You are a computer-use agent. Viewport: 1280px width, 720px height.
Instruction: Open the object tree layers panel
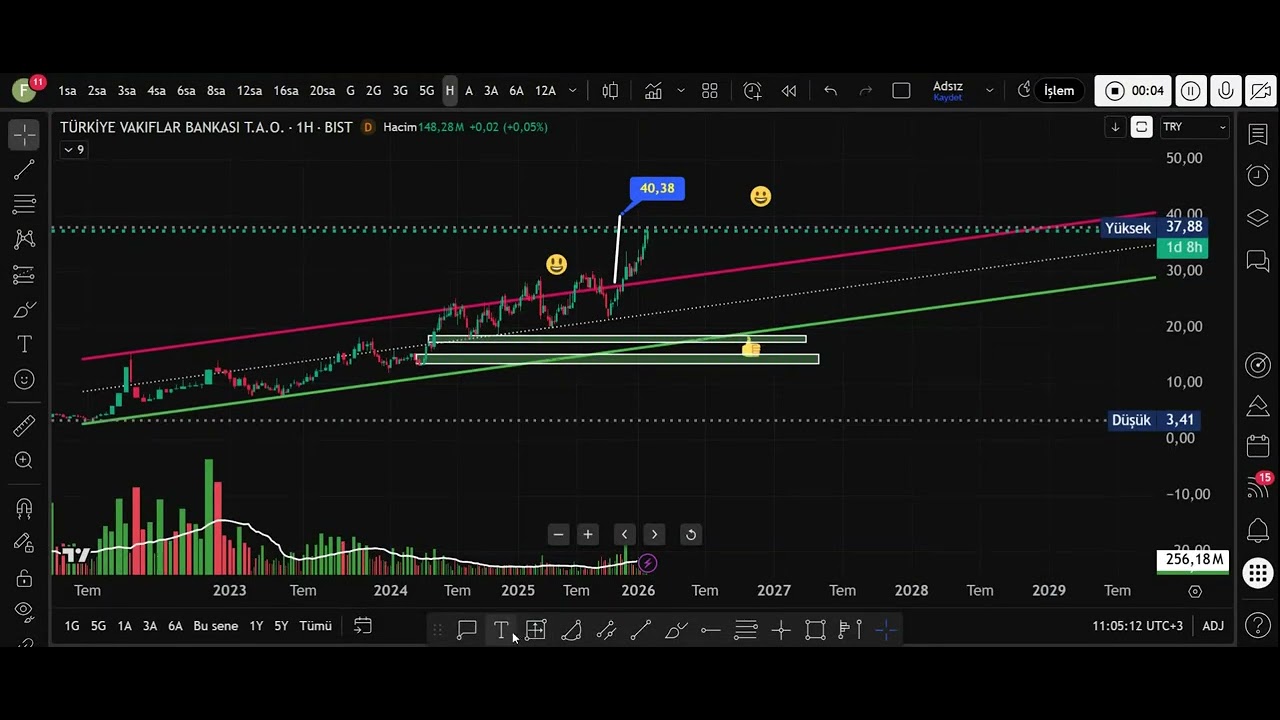coord(1258,218)
